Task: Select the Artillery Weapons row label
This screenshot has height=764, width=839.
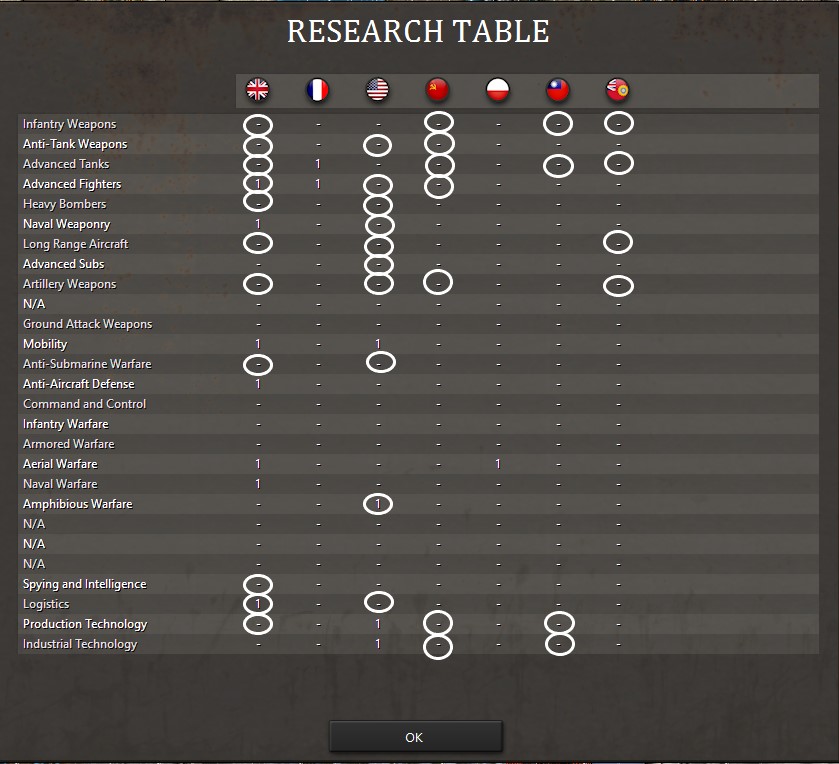Action: [70, 284]
